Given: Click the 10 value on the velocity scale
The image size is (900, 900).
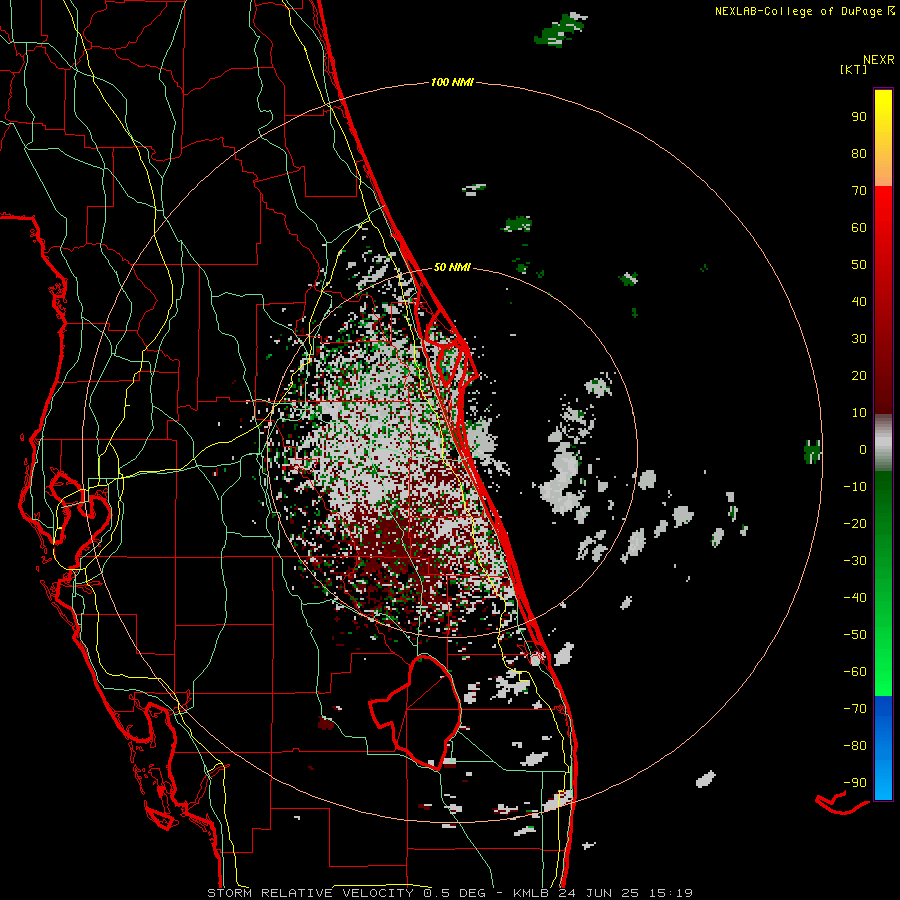Looking at the screenshot, I should coord(859,413).
